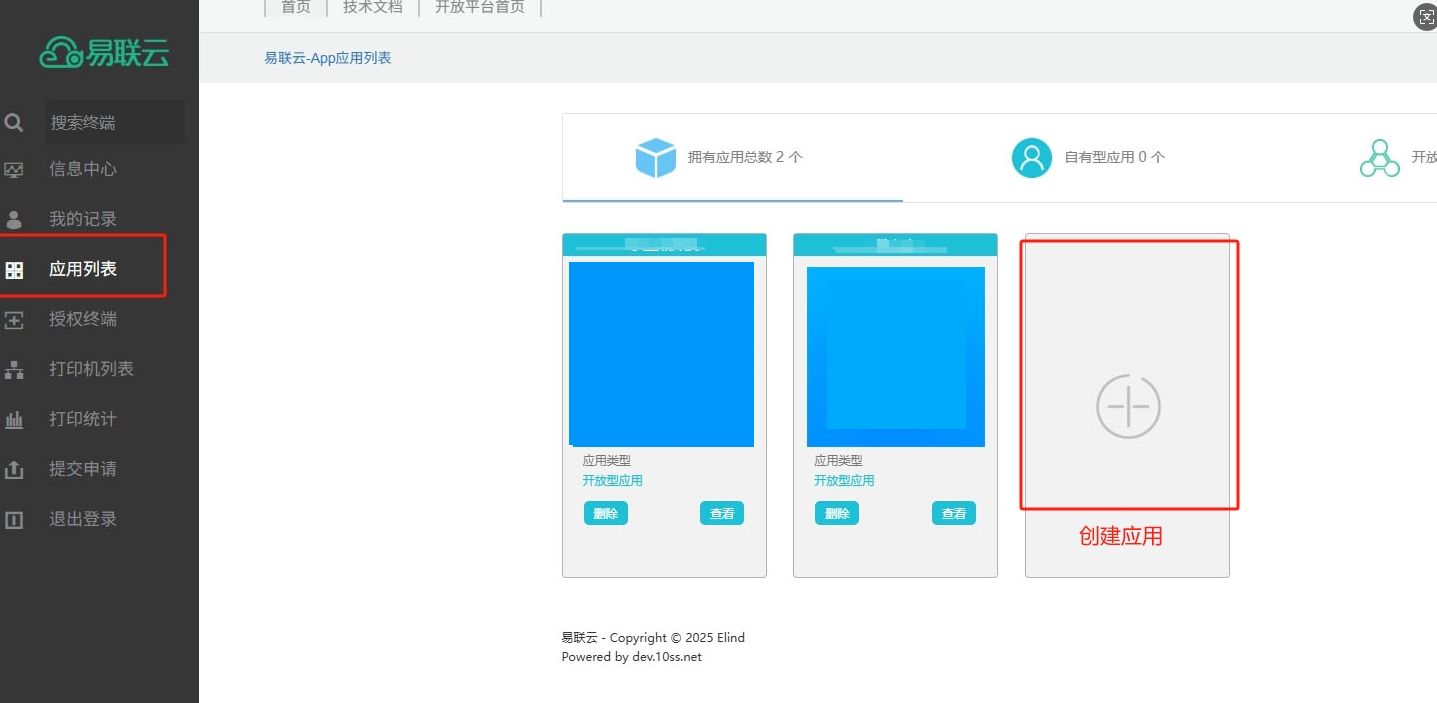
Task: Open the 技术文档 top navigation item
Action: [x=372, y=7]
